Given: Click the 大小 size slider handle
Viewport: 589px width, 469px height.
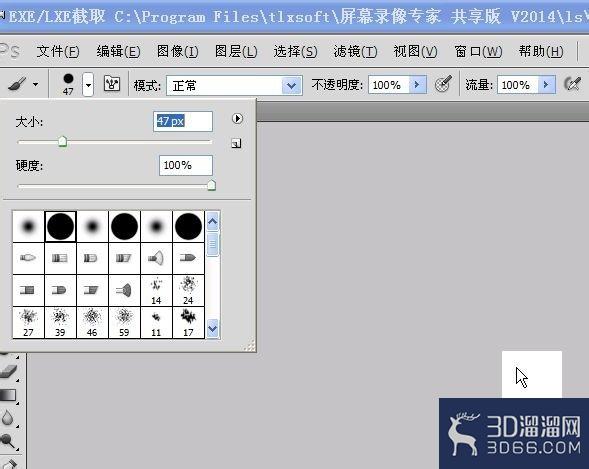Looking at the screenshot, I should pyautogui.click(x=63, y=142).
